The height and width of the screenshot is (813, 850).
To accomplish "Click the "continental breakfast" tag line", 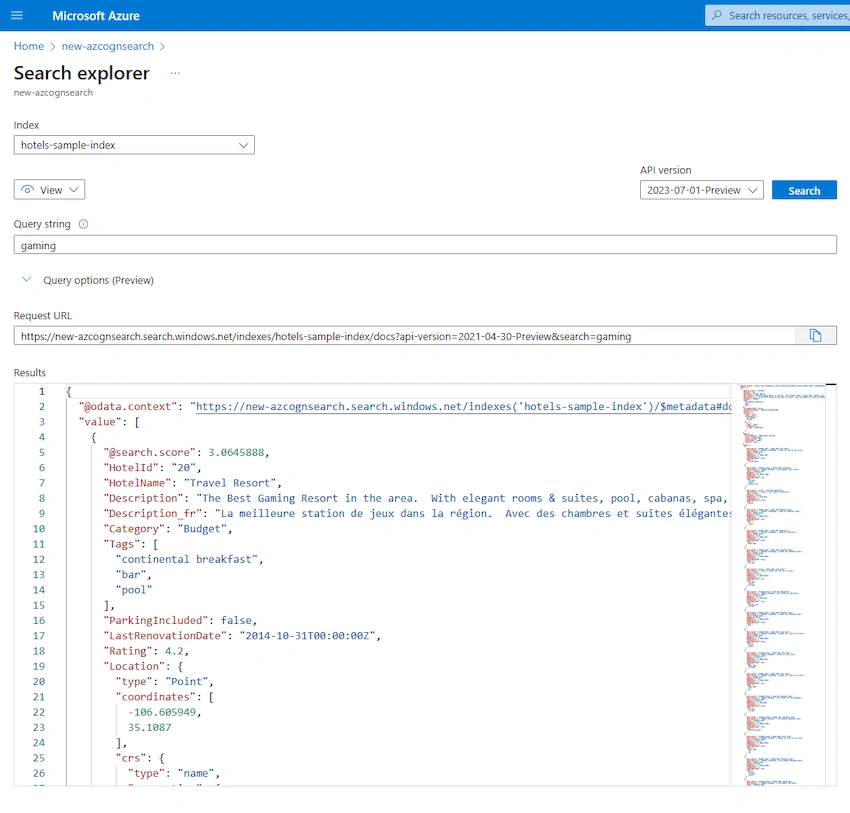I will [x=189, y=559].
